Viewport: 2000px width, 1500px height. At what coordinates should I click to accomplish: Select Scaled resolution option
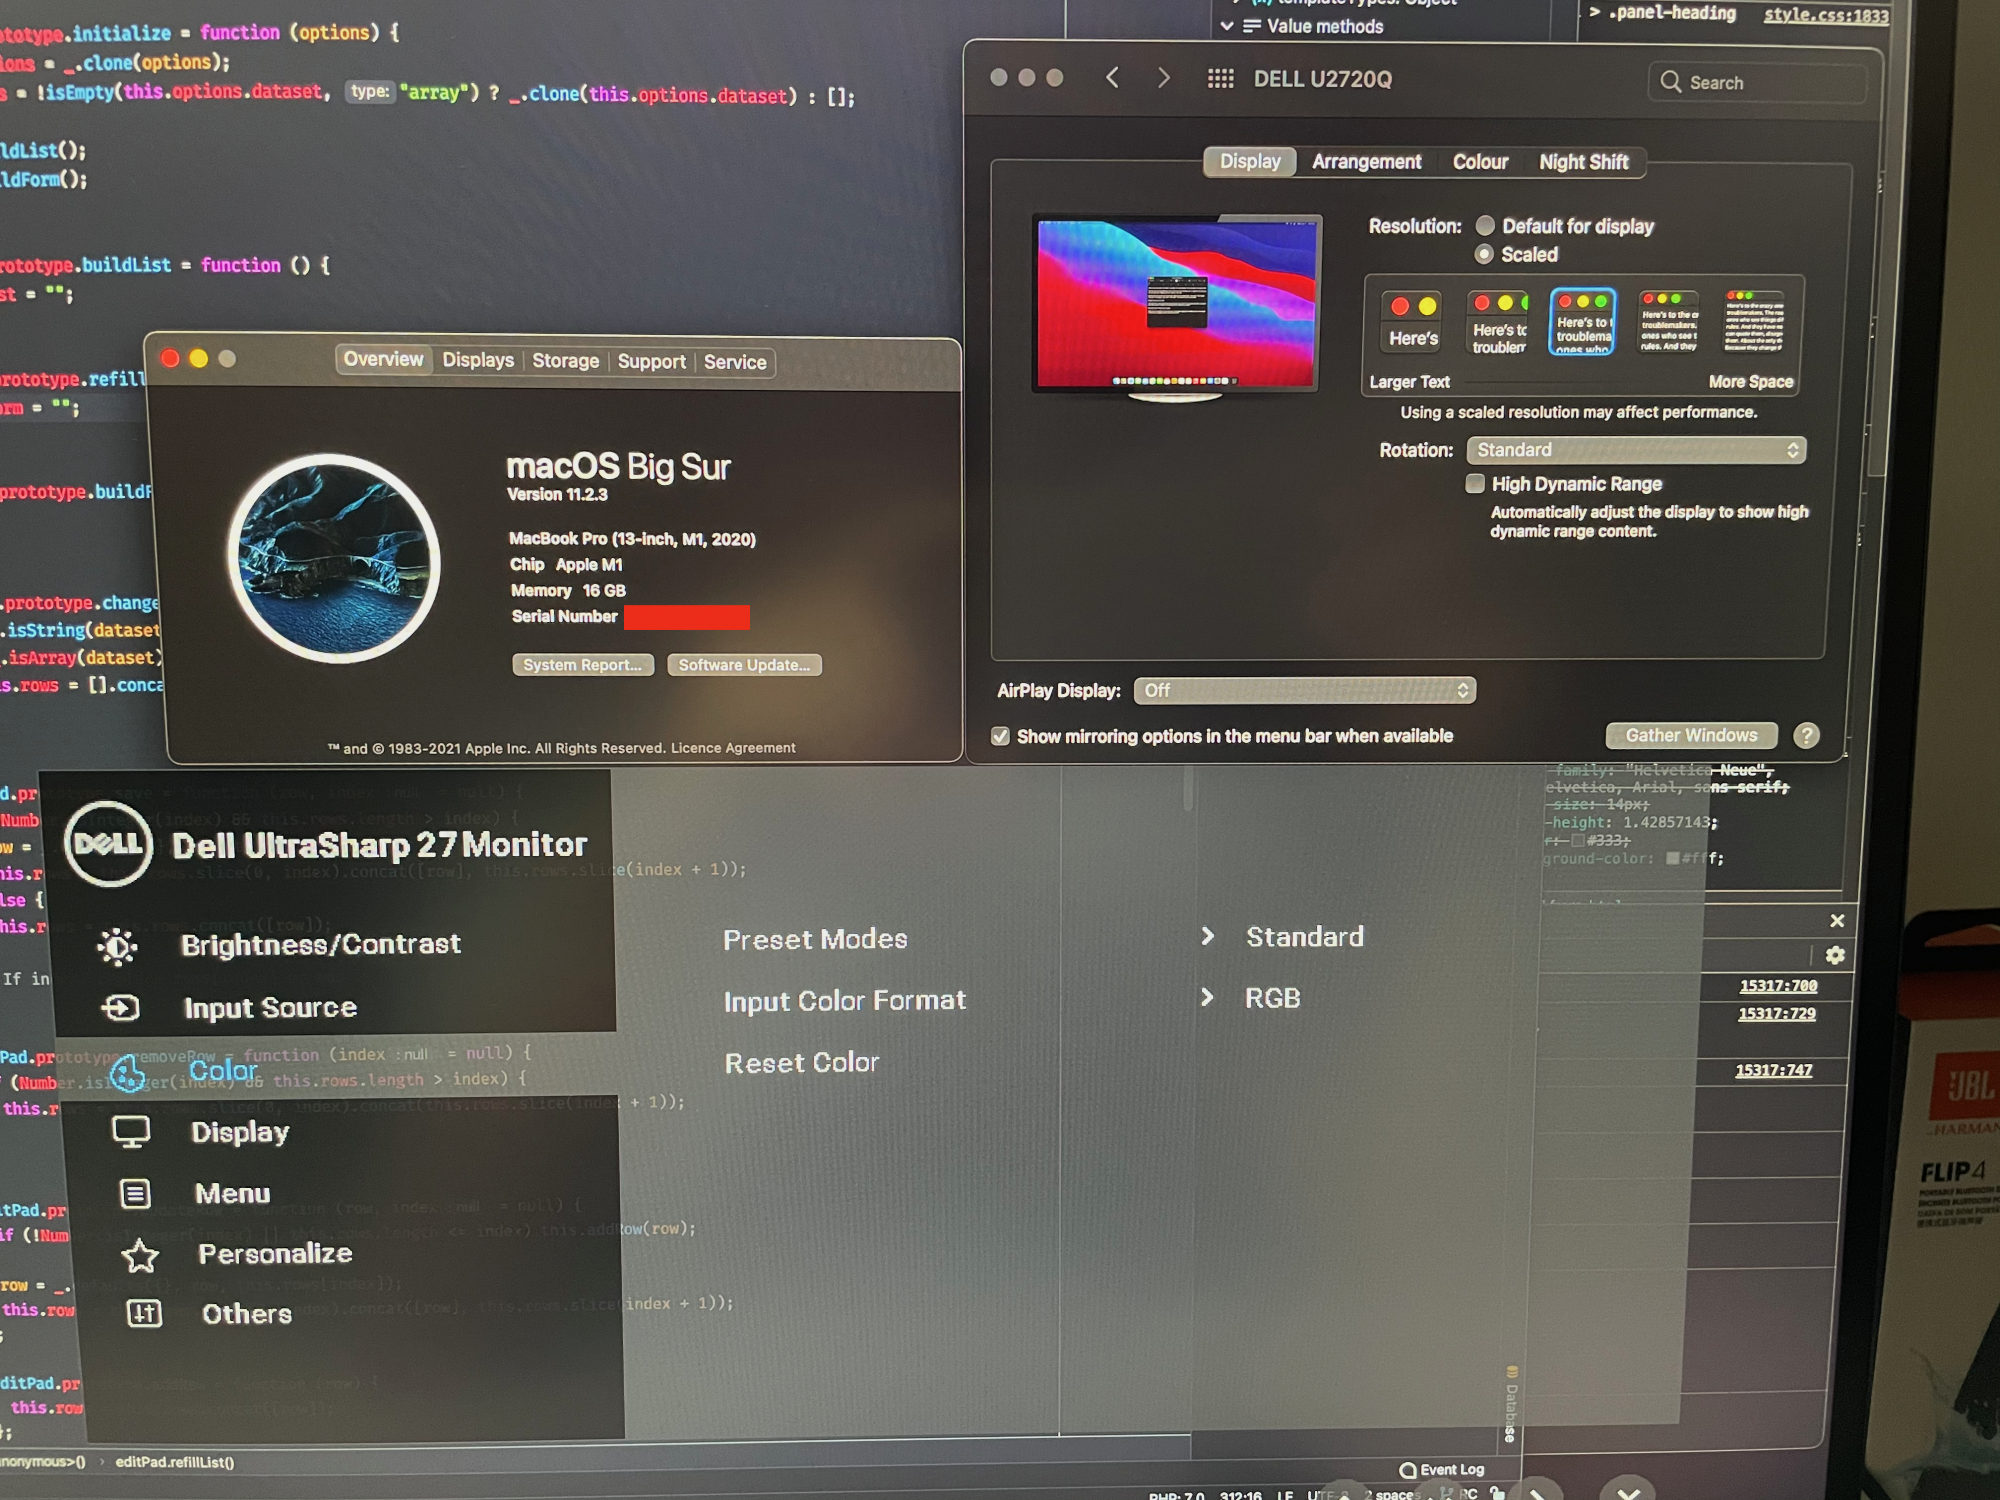(x=1485, y=254)
